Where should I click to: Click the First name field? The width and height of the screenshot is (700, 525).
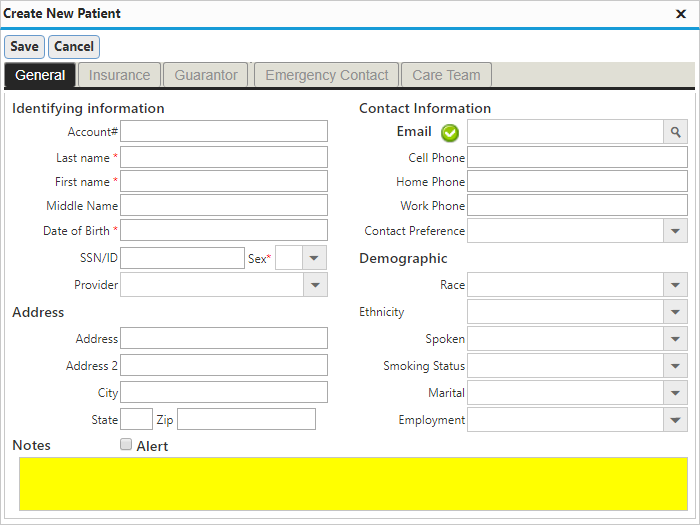[x=224, y=181]
